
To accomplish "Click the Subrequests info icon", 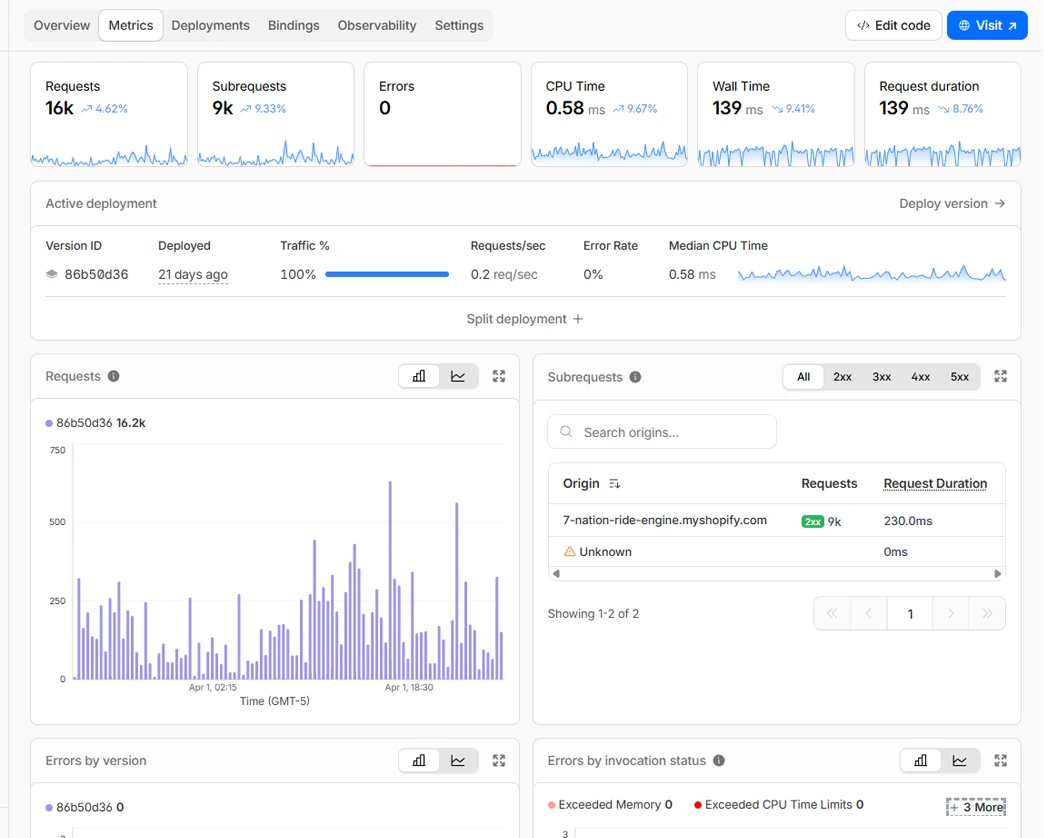I will pyautogui.click(x=635, y=377).
